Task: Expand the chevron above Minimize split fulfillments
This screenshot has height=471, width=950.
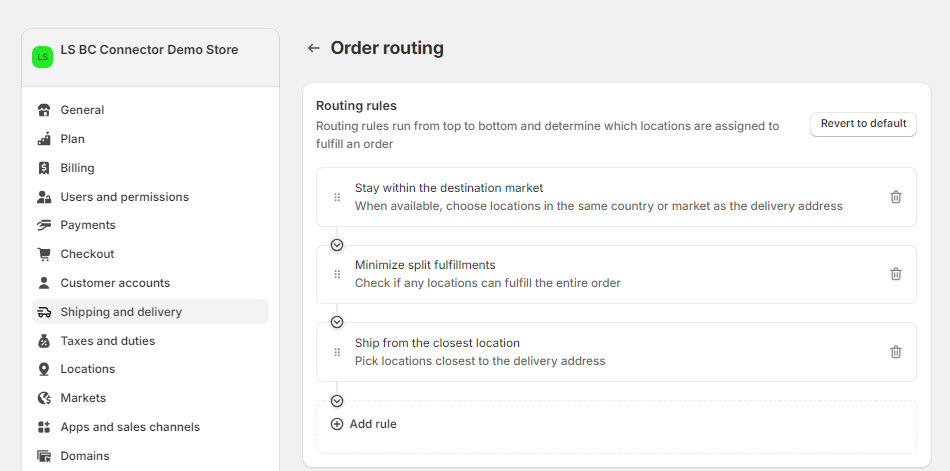Action: tap(337, 245)
